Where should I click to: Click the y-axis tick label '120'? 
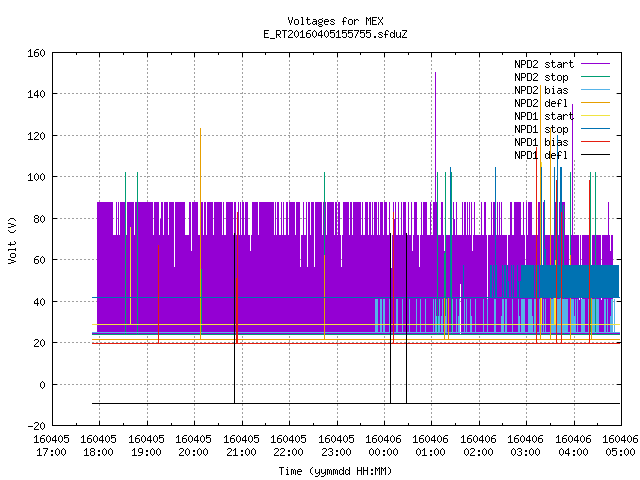tap(36, 136)
